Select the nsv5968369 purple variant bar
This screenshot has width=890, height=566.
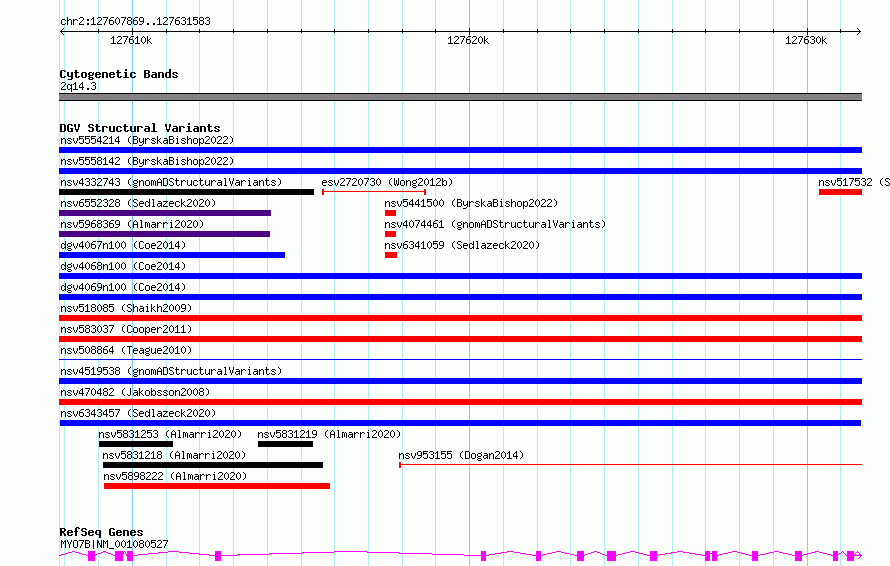[165, 234]
